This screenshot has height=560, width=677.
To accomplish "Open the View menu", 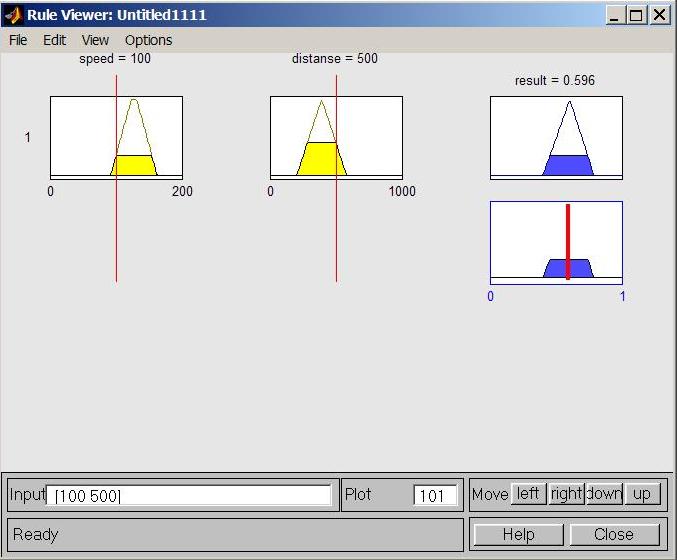I will click(95, 40).
